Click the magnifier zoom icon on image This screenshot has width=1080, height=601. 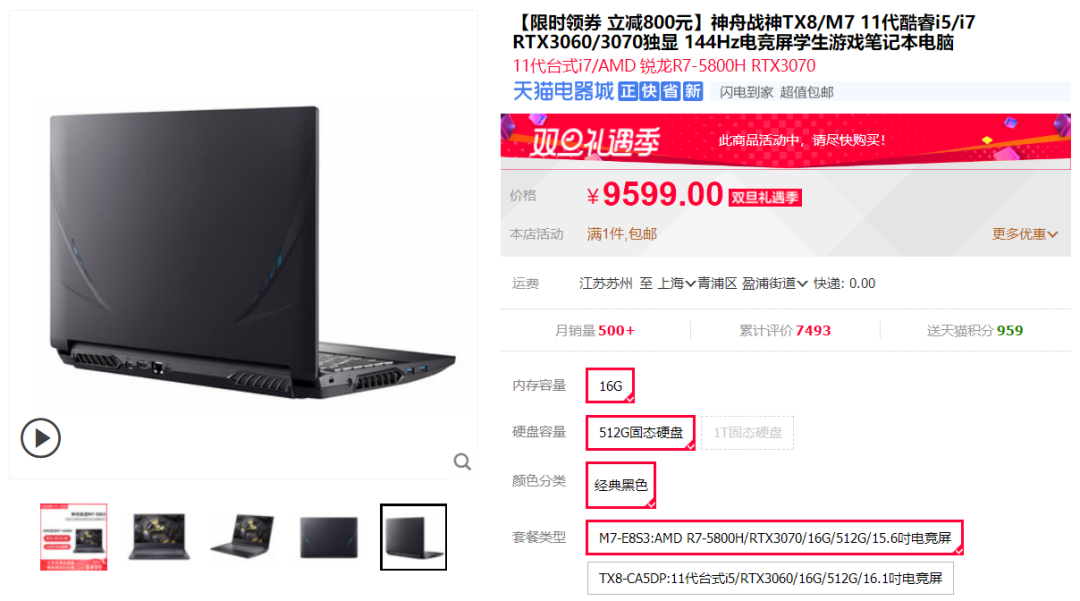[x=462, y=462]
